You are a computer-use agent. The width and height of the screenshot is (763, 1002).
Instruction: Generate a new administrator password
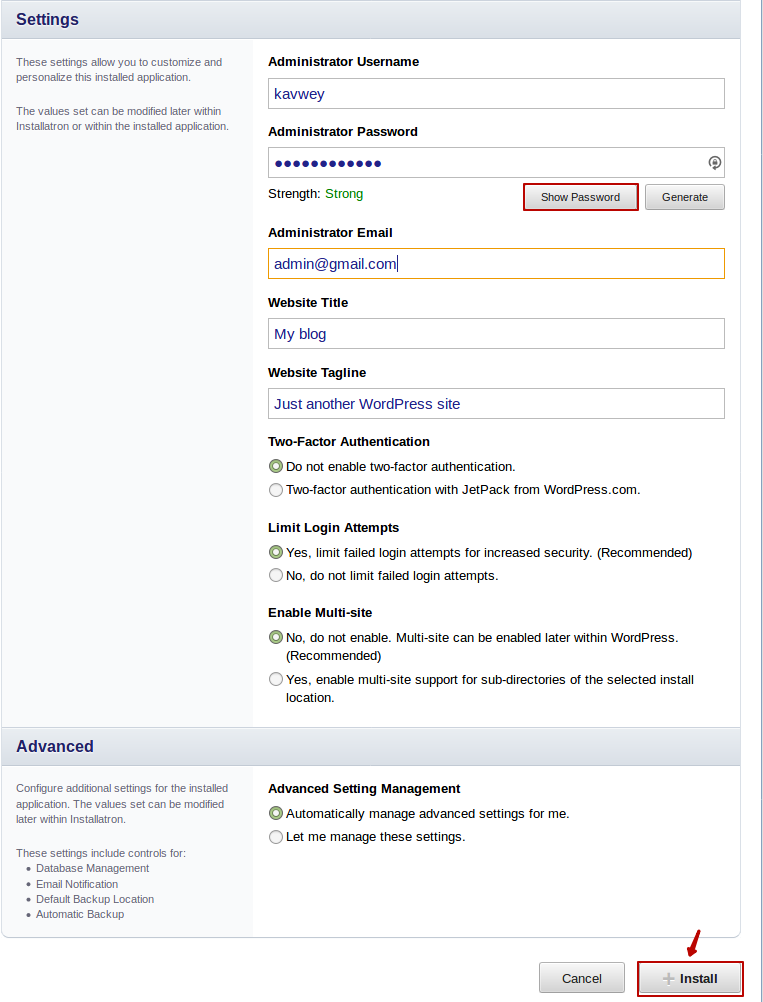pyautogui.click(x=685, y=197)
